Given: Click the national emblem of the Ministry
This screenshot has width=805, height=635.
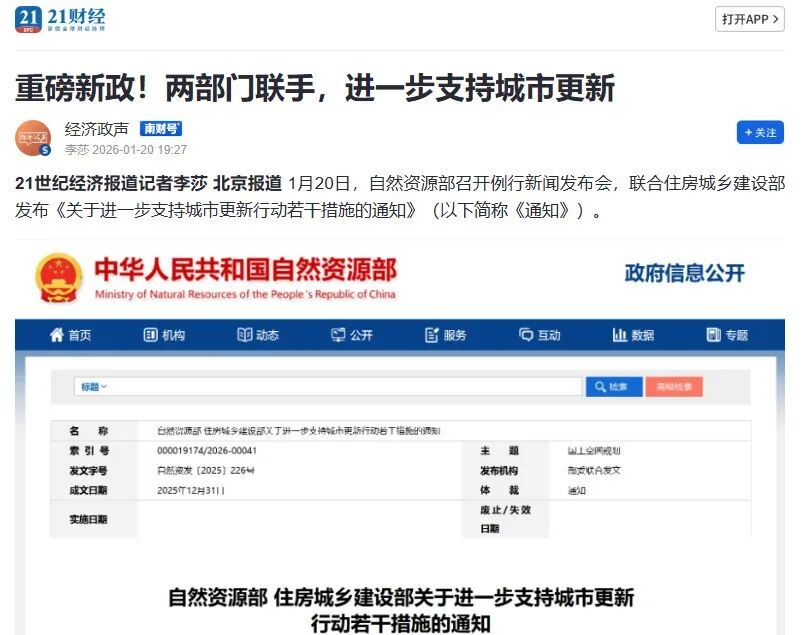Looking at the screenshot, I should click(59, 277).
